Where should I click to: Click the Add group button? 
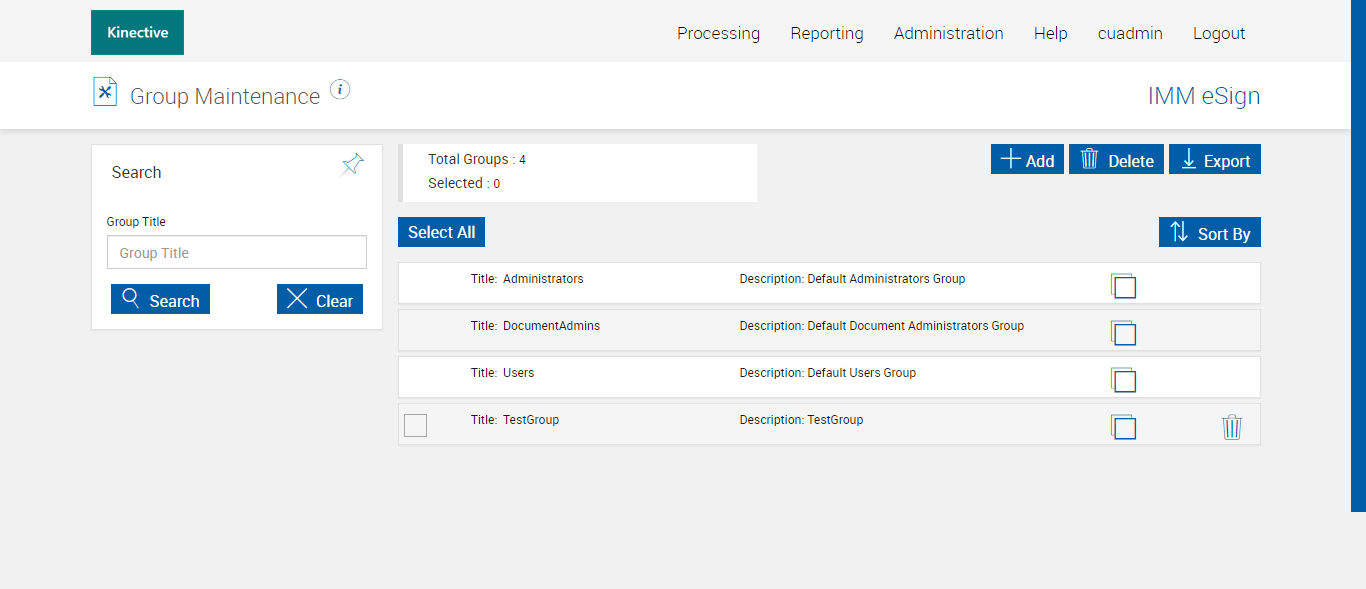(1027, 160)
